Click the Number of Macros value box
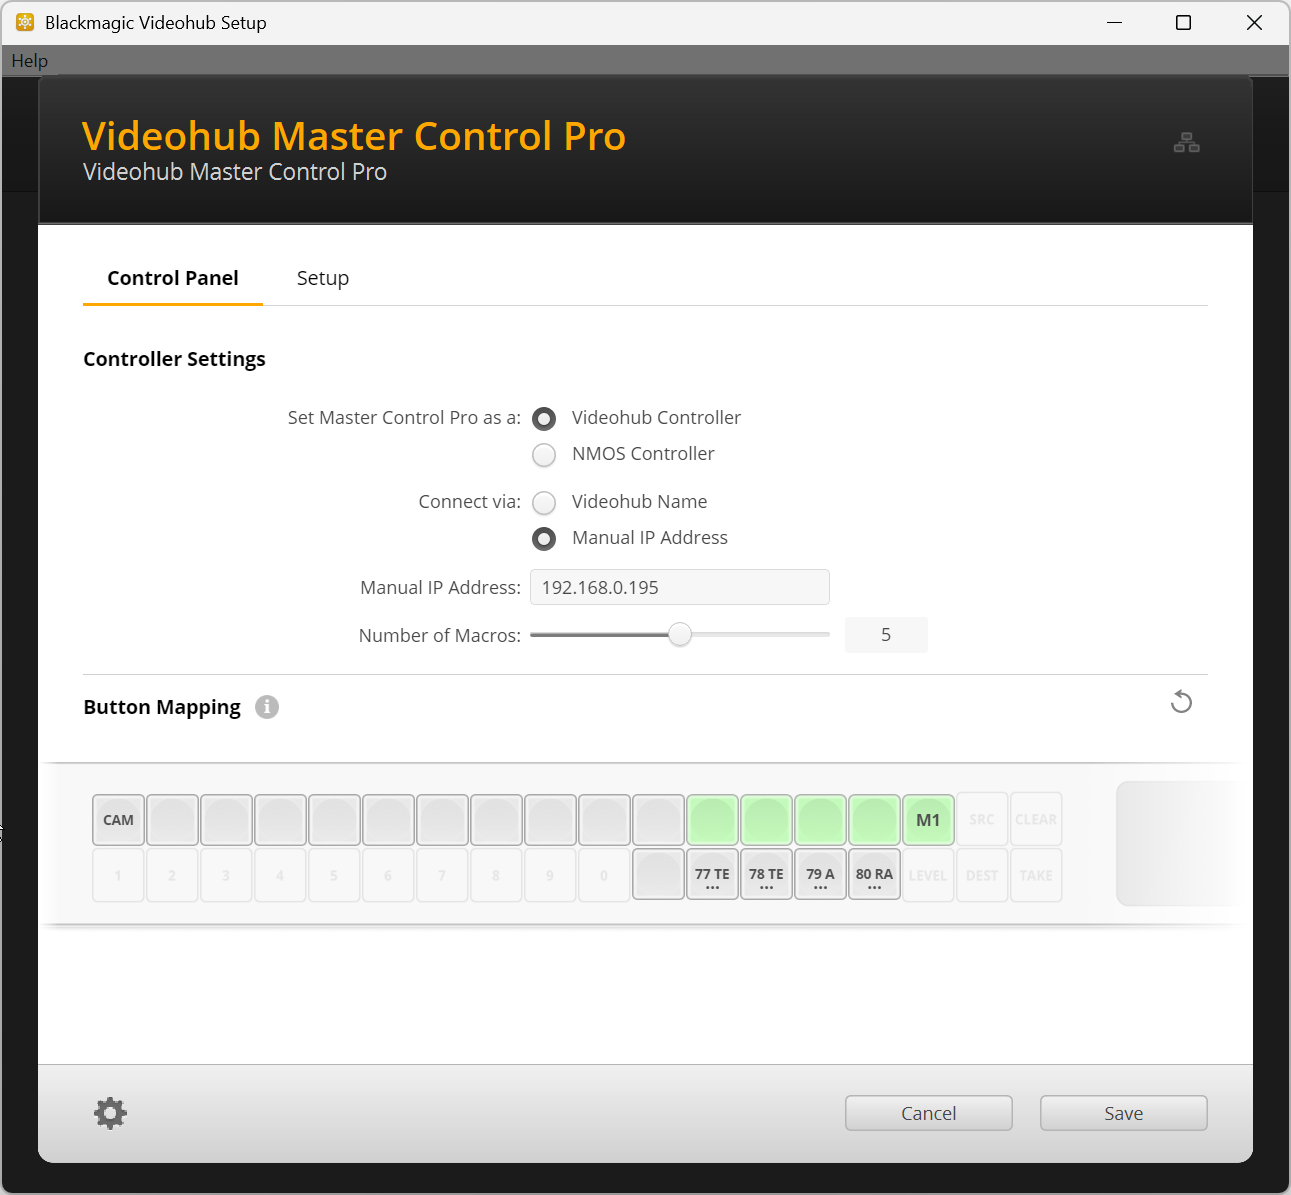The image size is (1291, 1195). [x=886, y=635]
